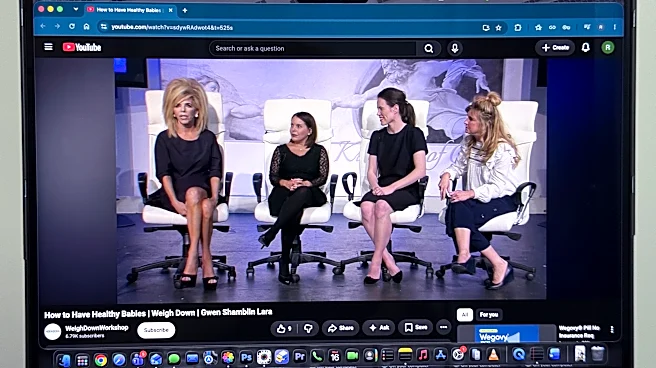
Task: Click the Create button
Action: (555, 48)
